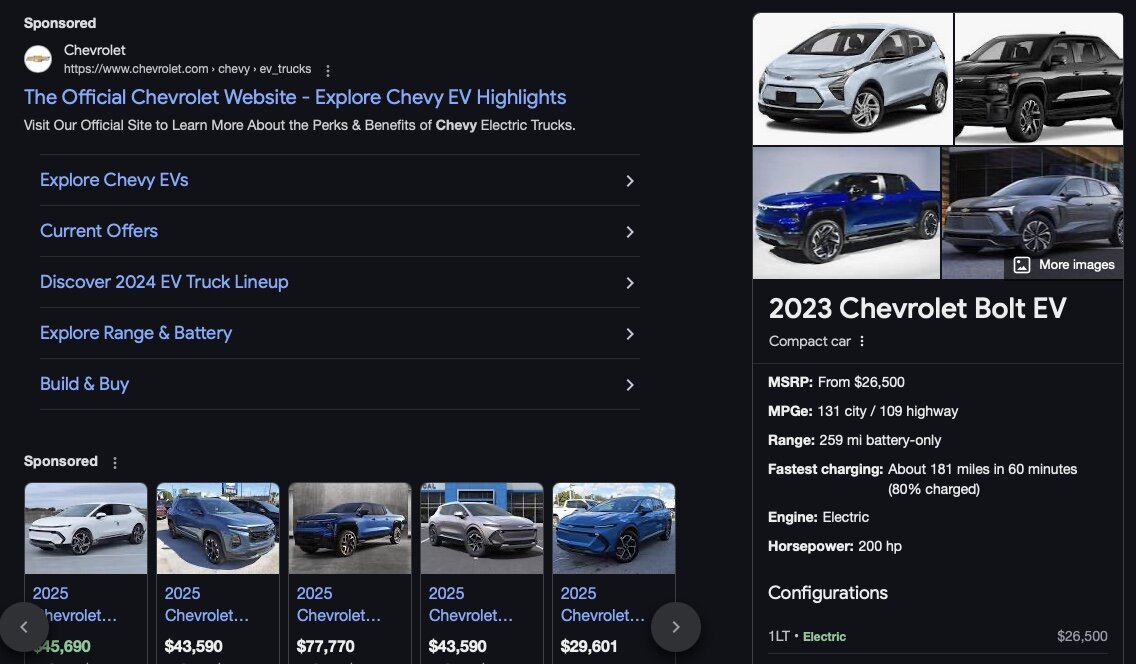
Task: Select the 1LT Electric configuration row
Action: click(x=937, y=636)
